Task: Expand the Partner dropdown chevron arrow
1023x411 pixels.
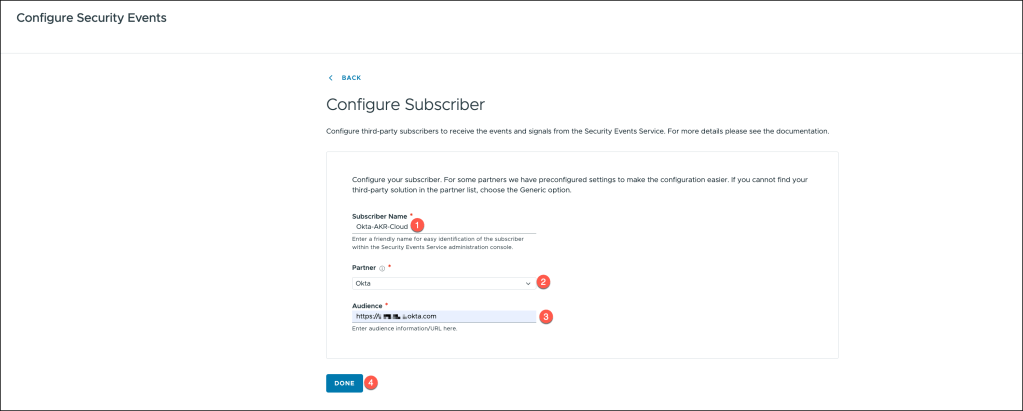Action: tap(528, 284)
